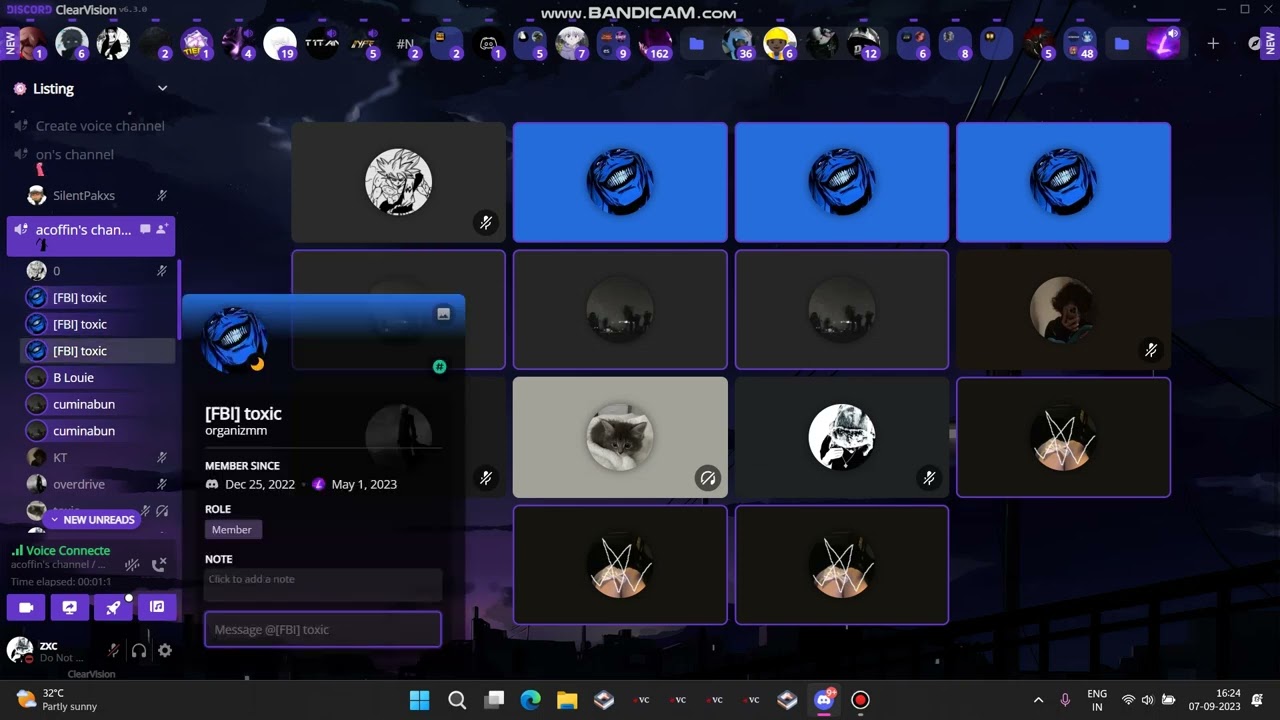Focus the Message @[FBI] toxic field
Viewport: 1280px width, 720px height.
[323, 630]
